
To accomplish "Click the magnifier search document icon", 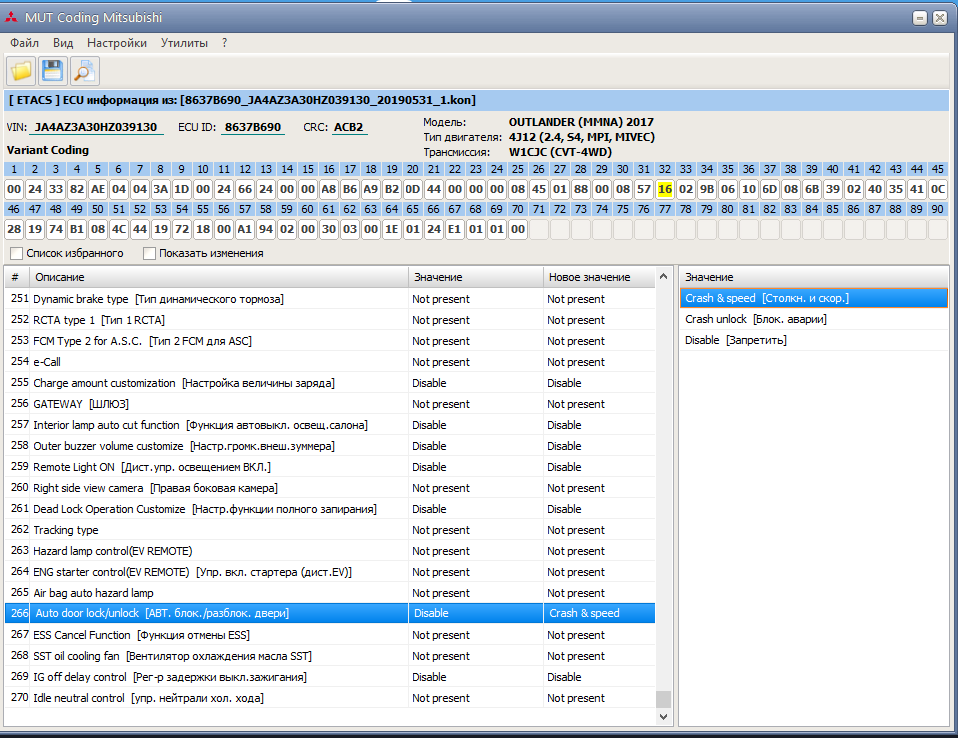I will [x=84, y=71].
